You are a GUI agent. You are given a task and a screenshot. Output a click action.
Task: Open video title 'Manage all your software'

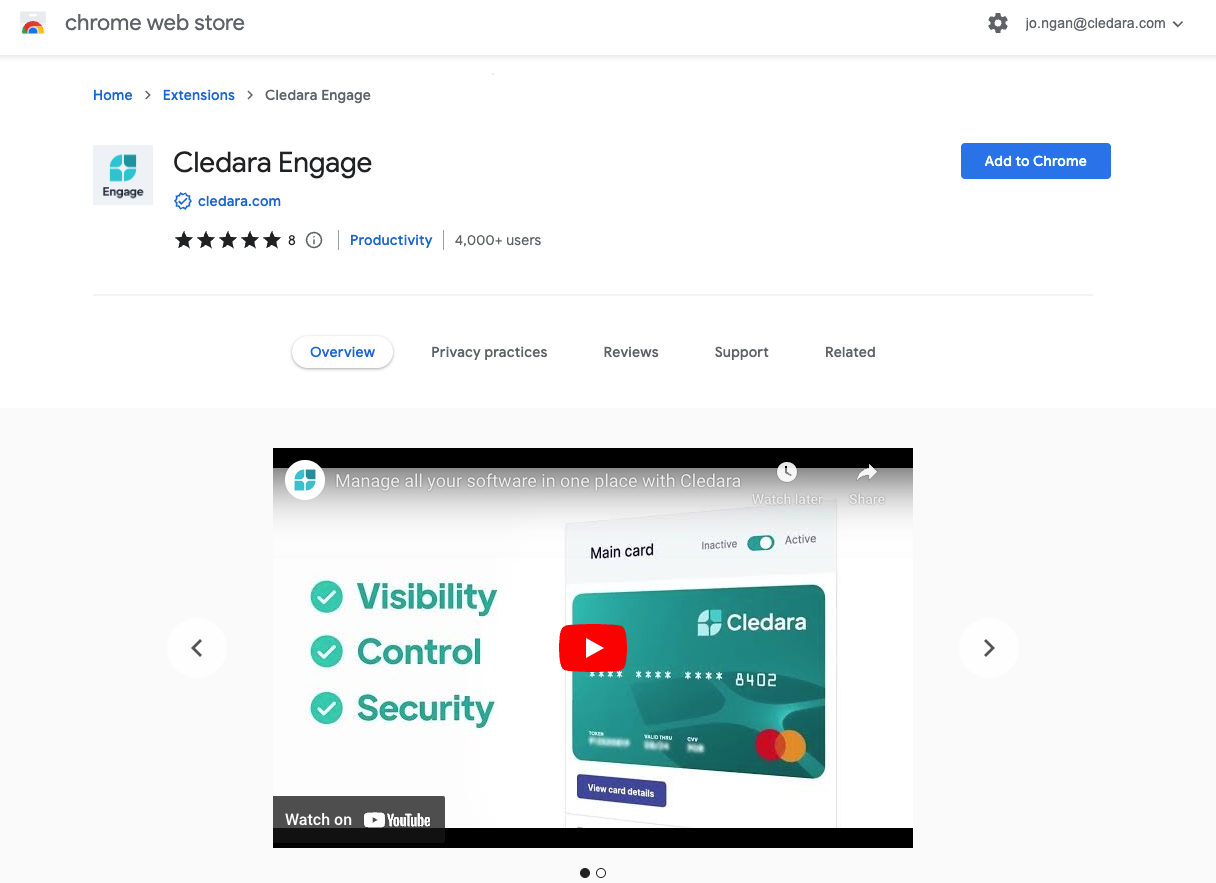point(538,481)
